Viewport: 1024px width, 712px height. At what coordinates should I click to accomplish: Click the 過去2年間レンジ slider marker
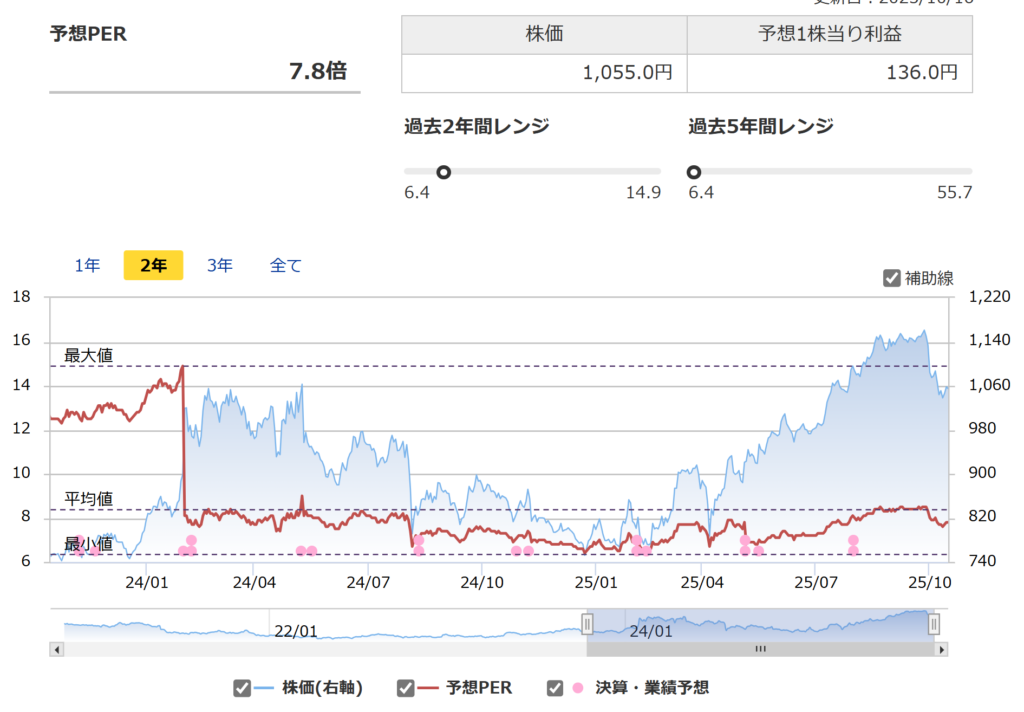(444, 172)
